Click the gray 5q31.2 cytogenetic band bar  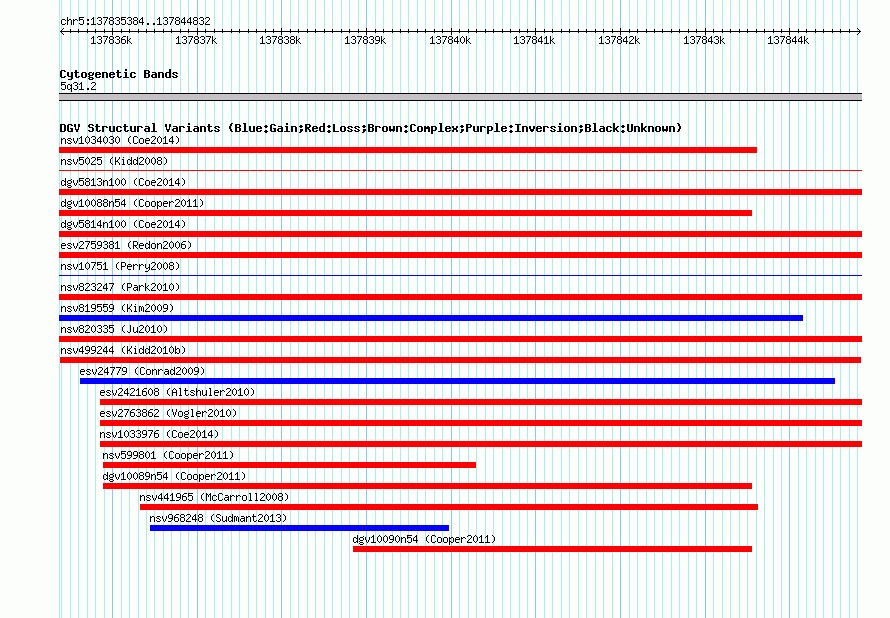[460, 97]
